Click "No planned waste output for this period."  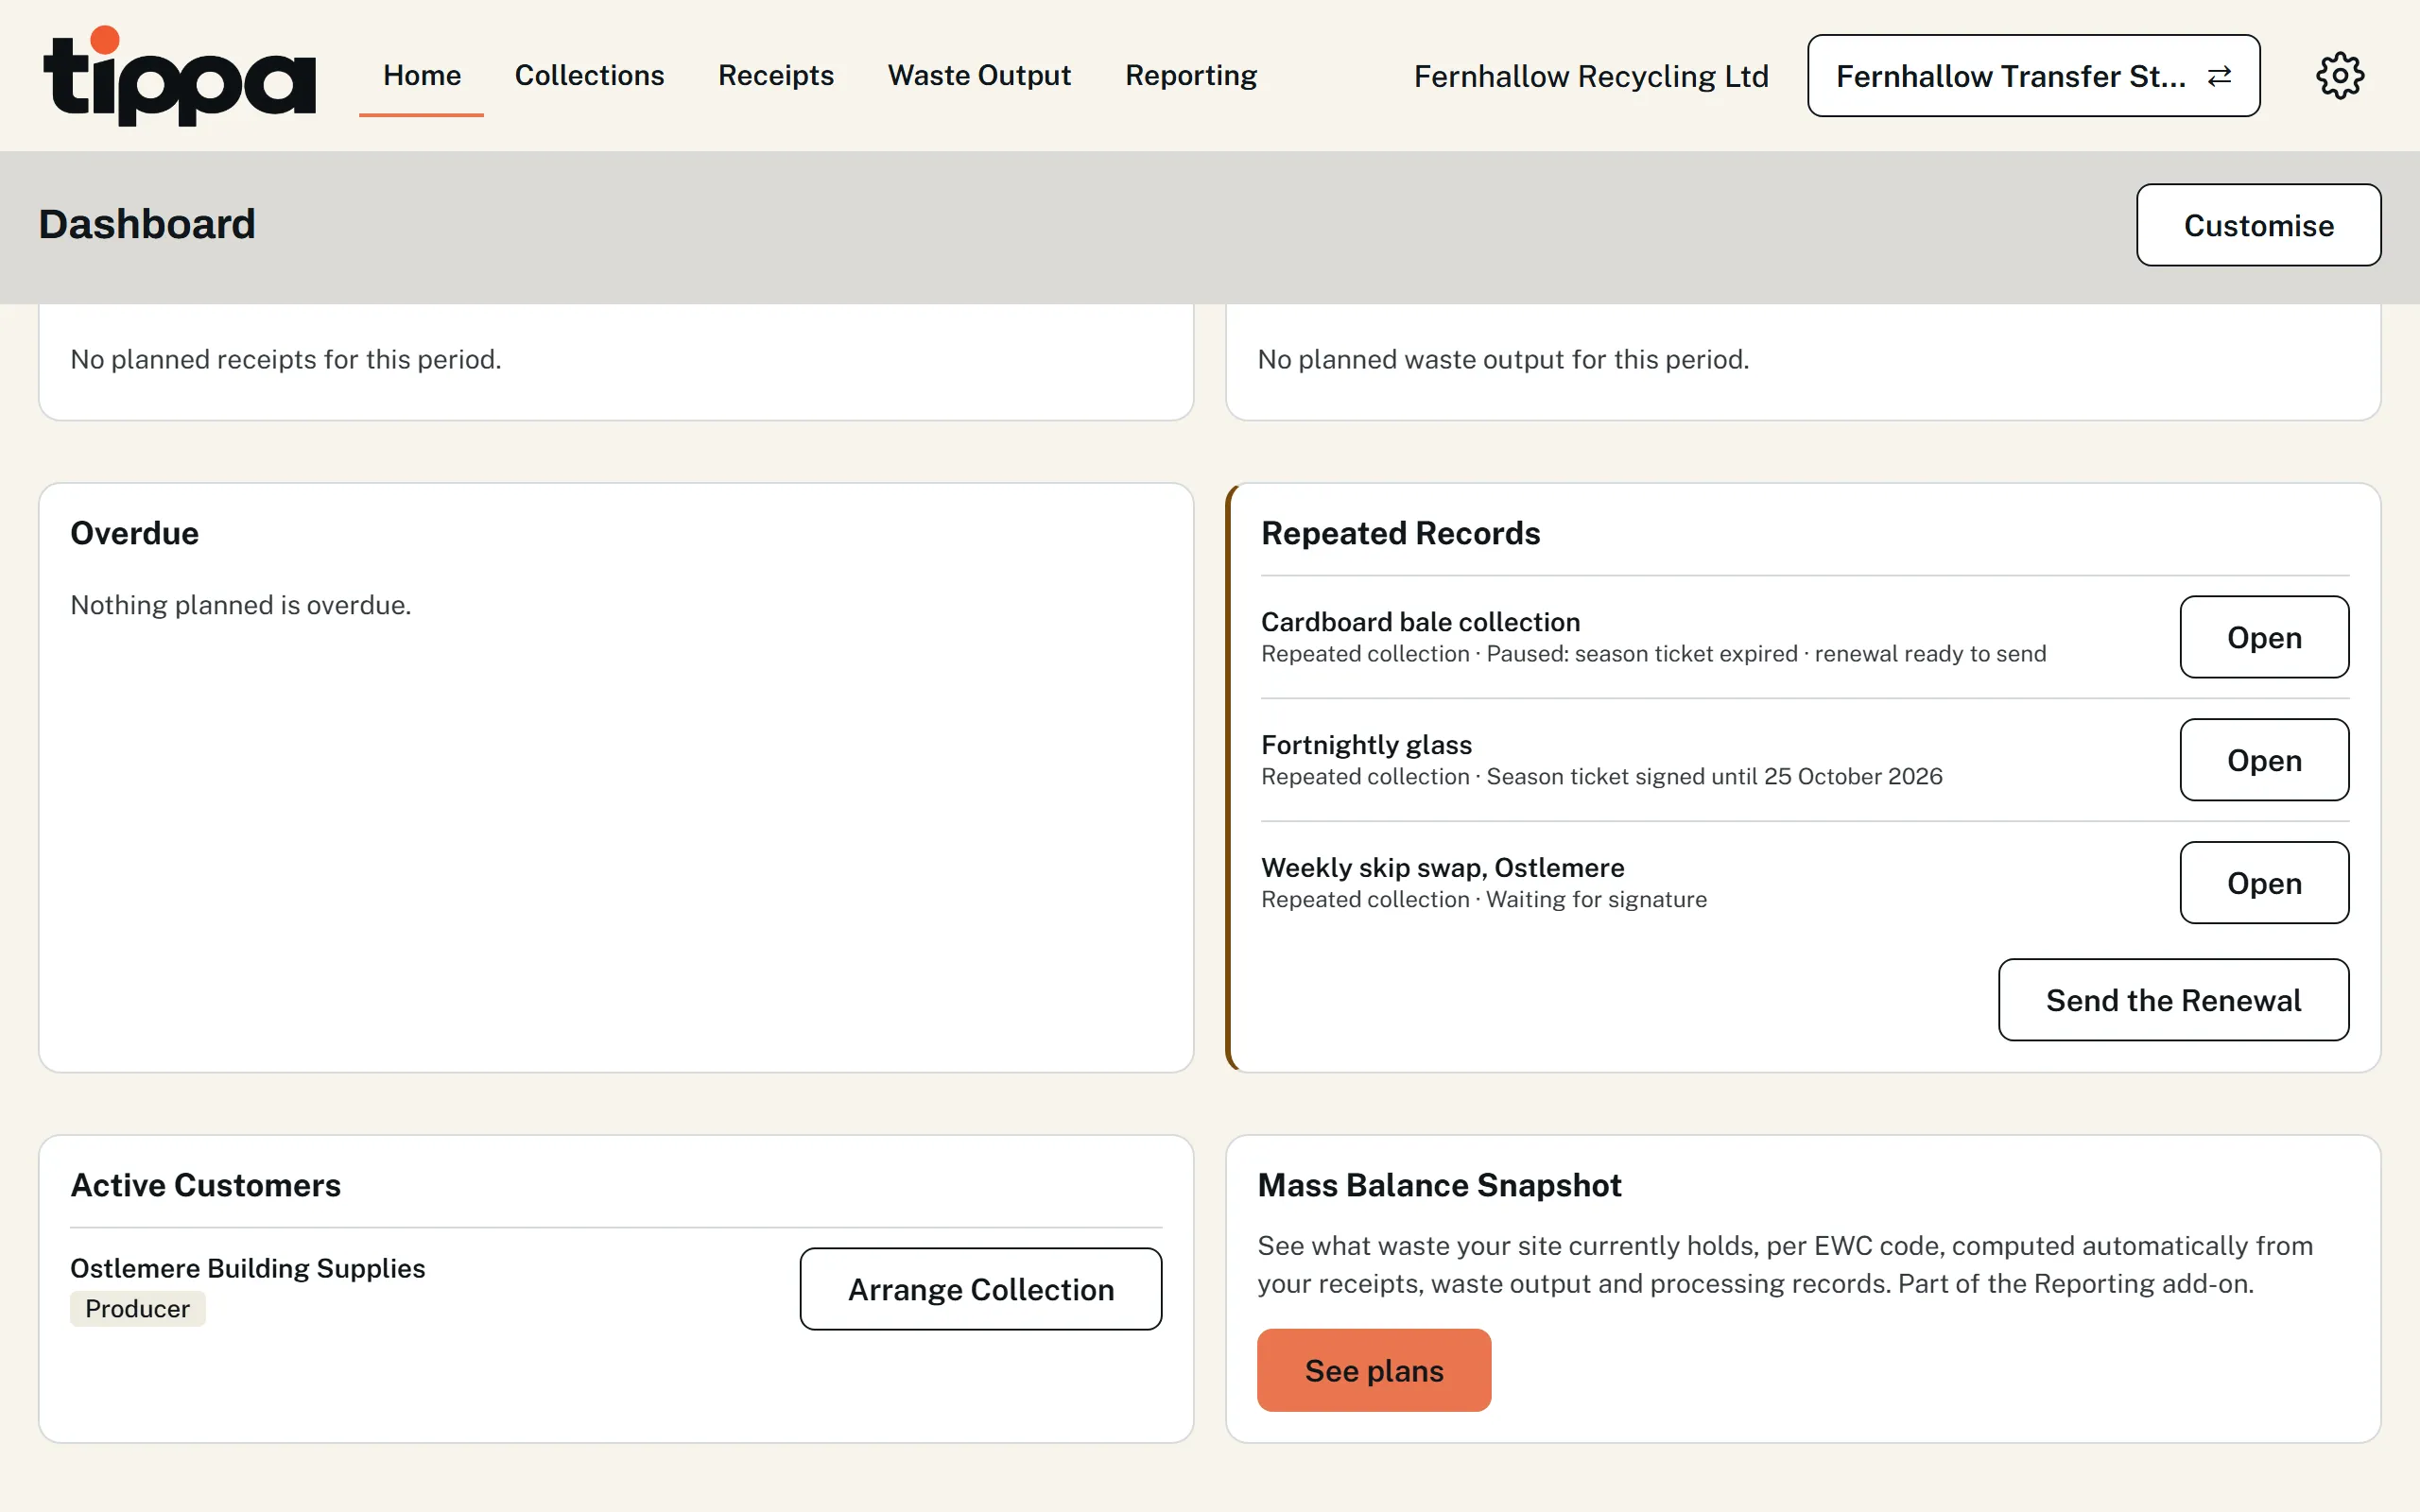pyautogui.click(x=1503, y=359)
